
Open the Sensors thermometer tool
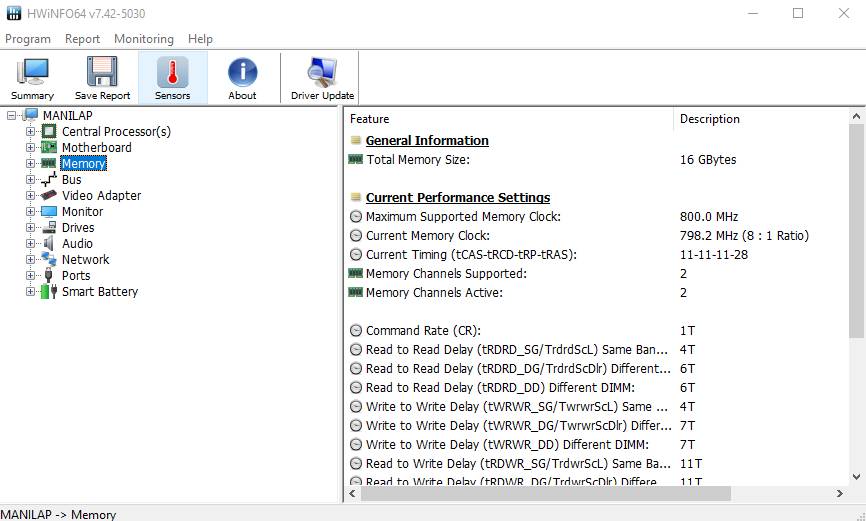coord(172,78)
